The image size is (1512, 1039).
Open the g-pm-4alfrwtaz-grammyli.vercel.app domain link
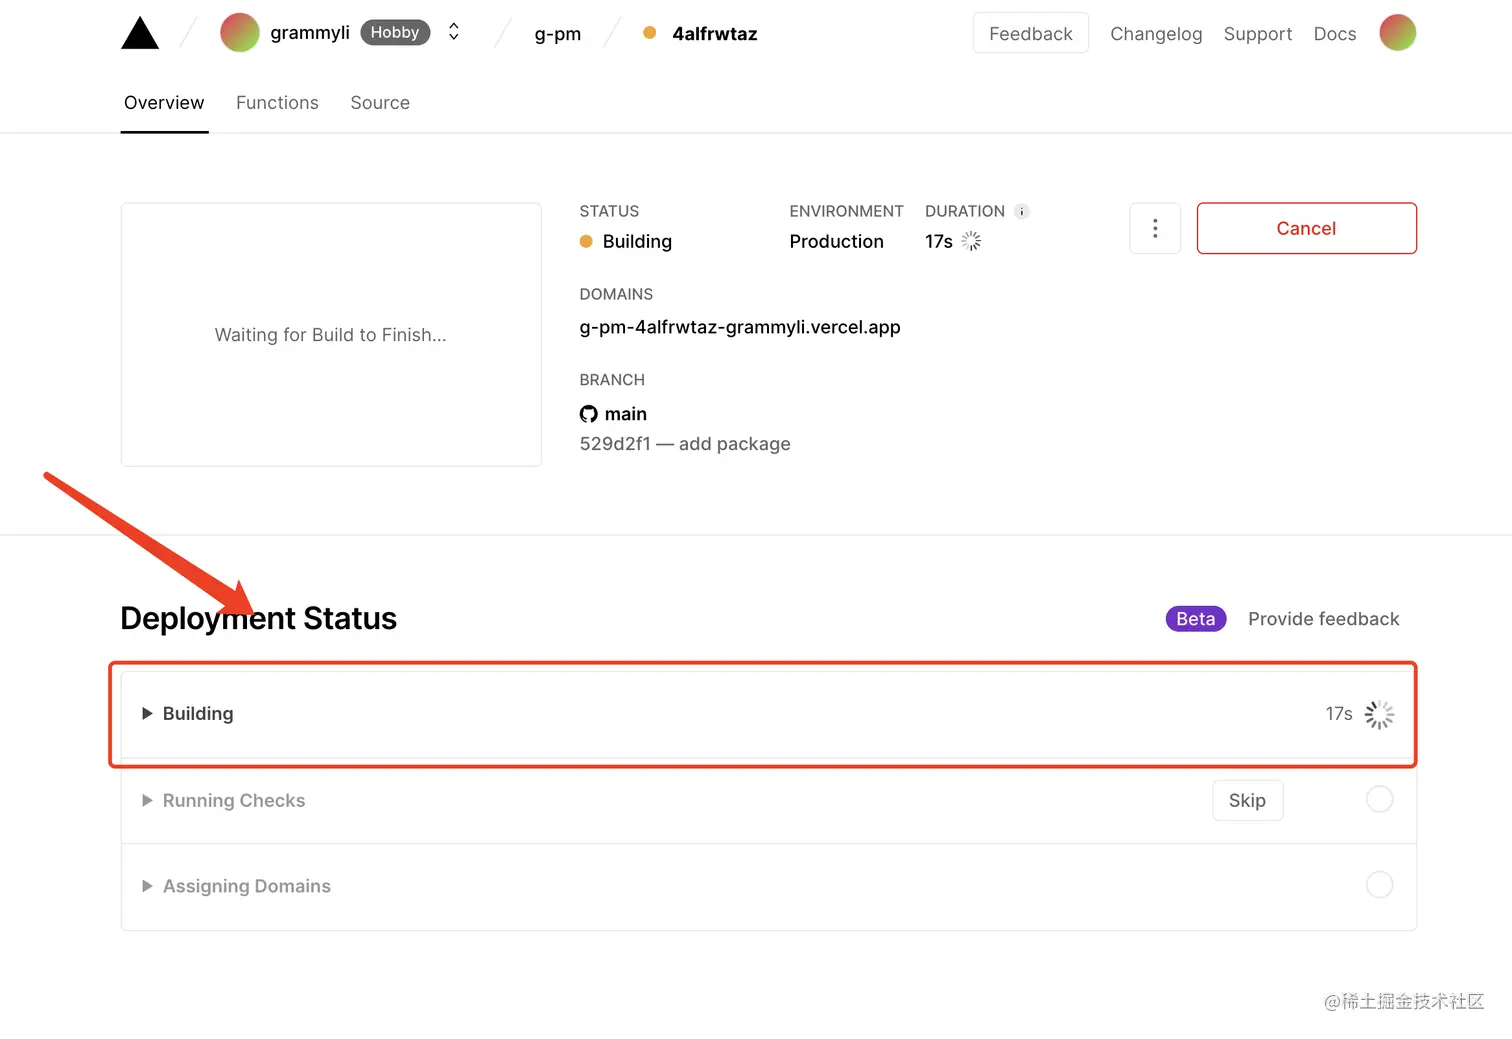click(739, 327)
